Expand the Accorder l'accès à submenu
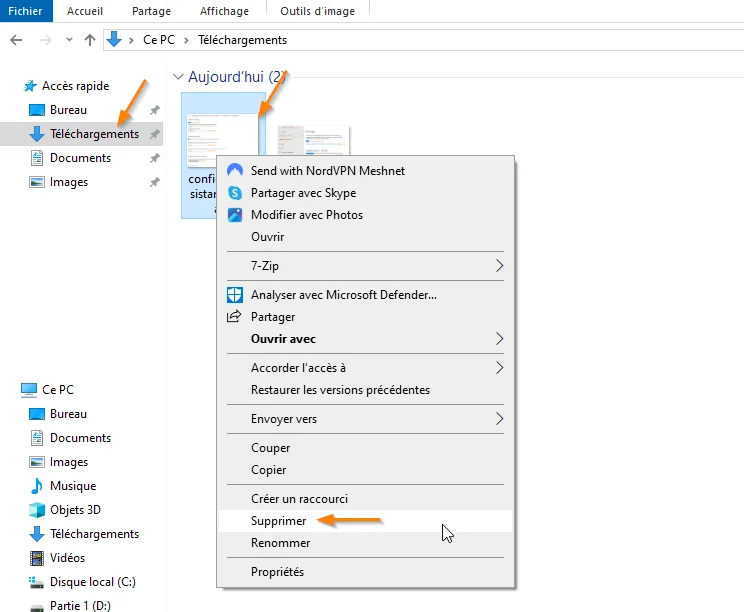 (365, 368)
